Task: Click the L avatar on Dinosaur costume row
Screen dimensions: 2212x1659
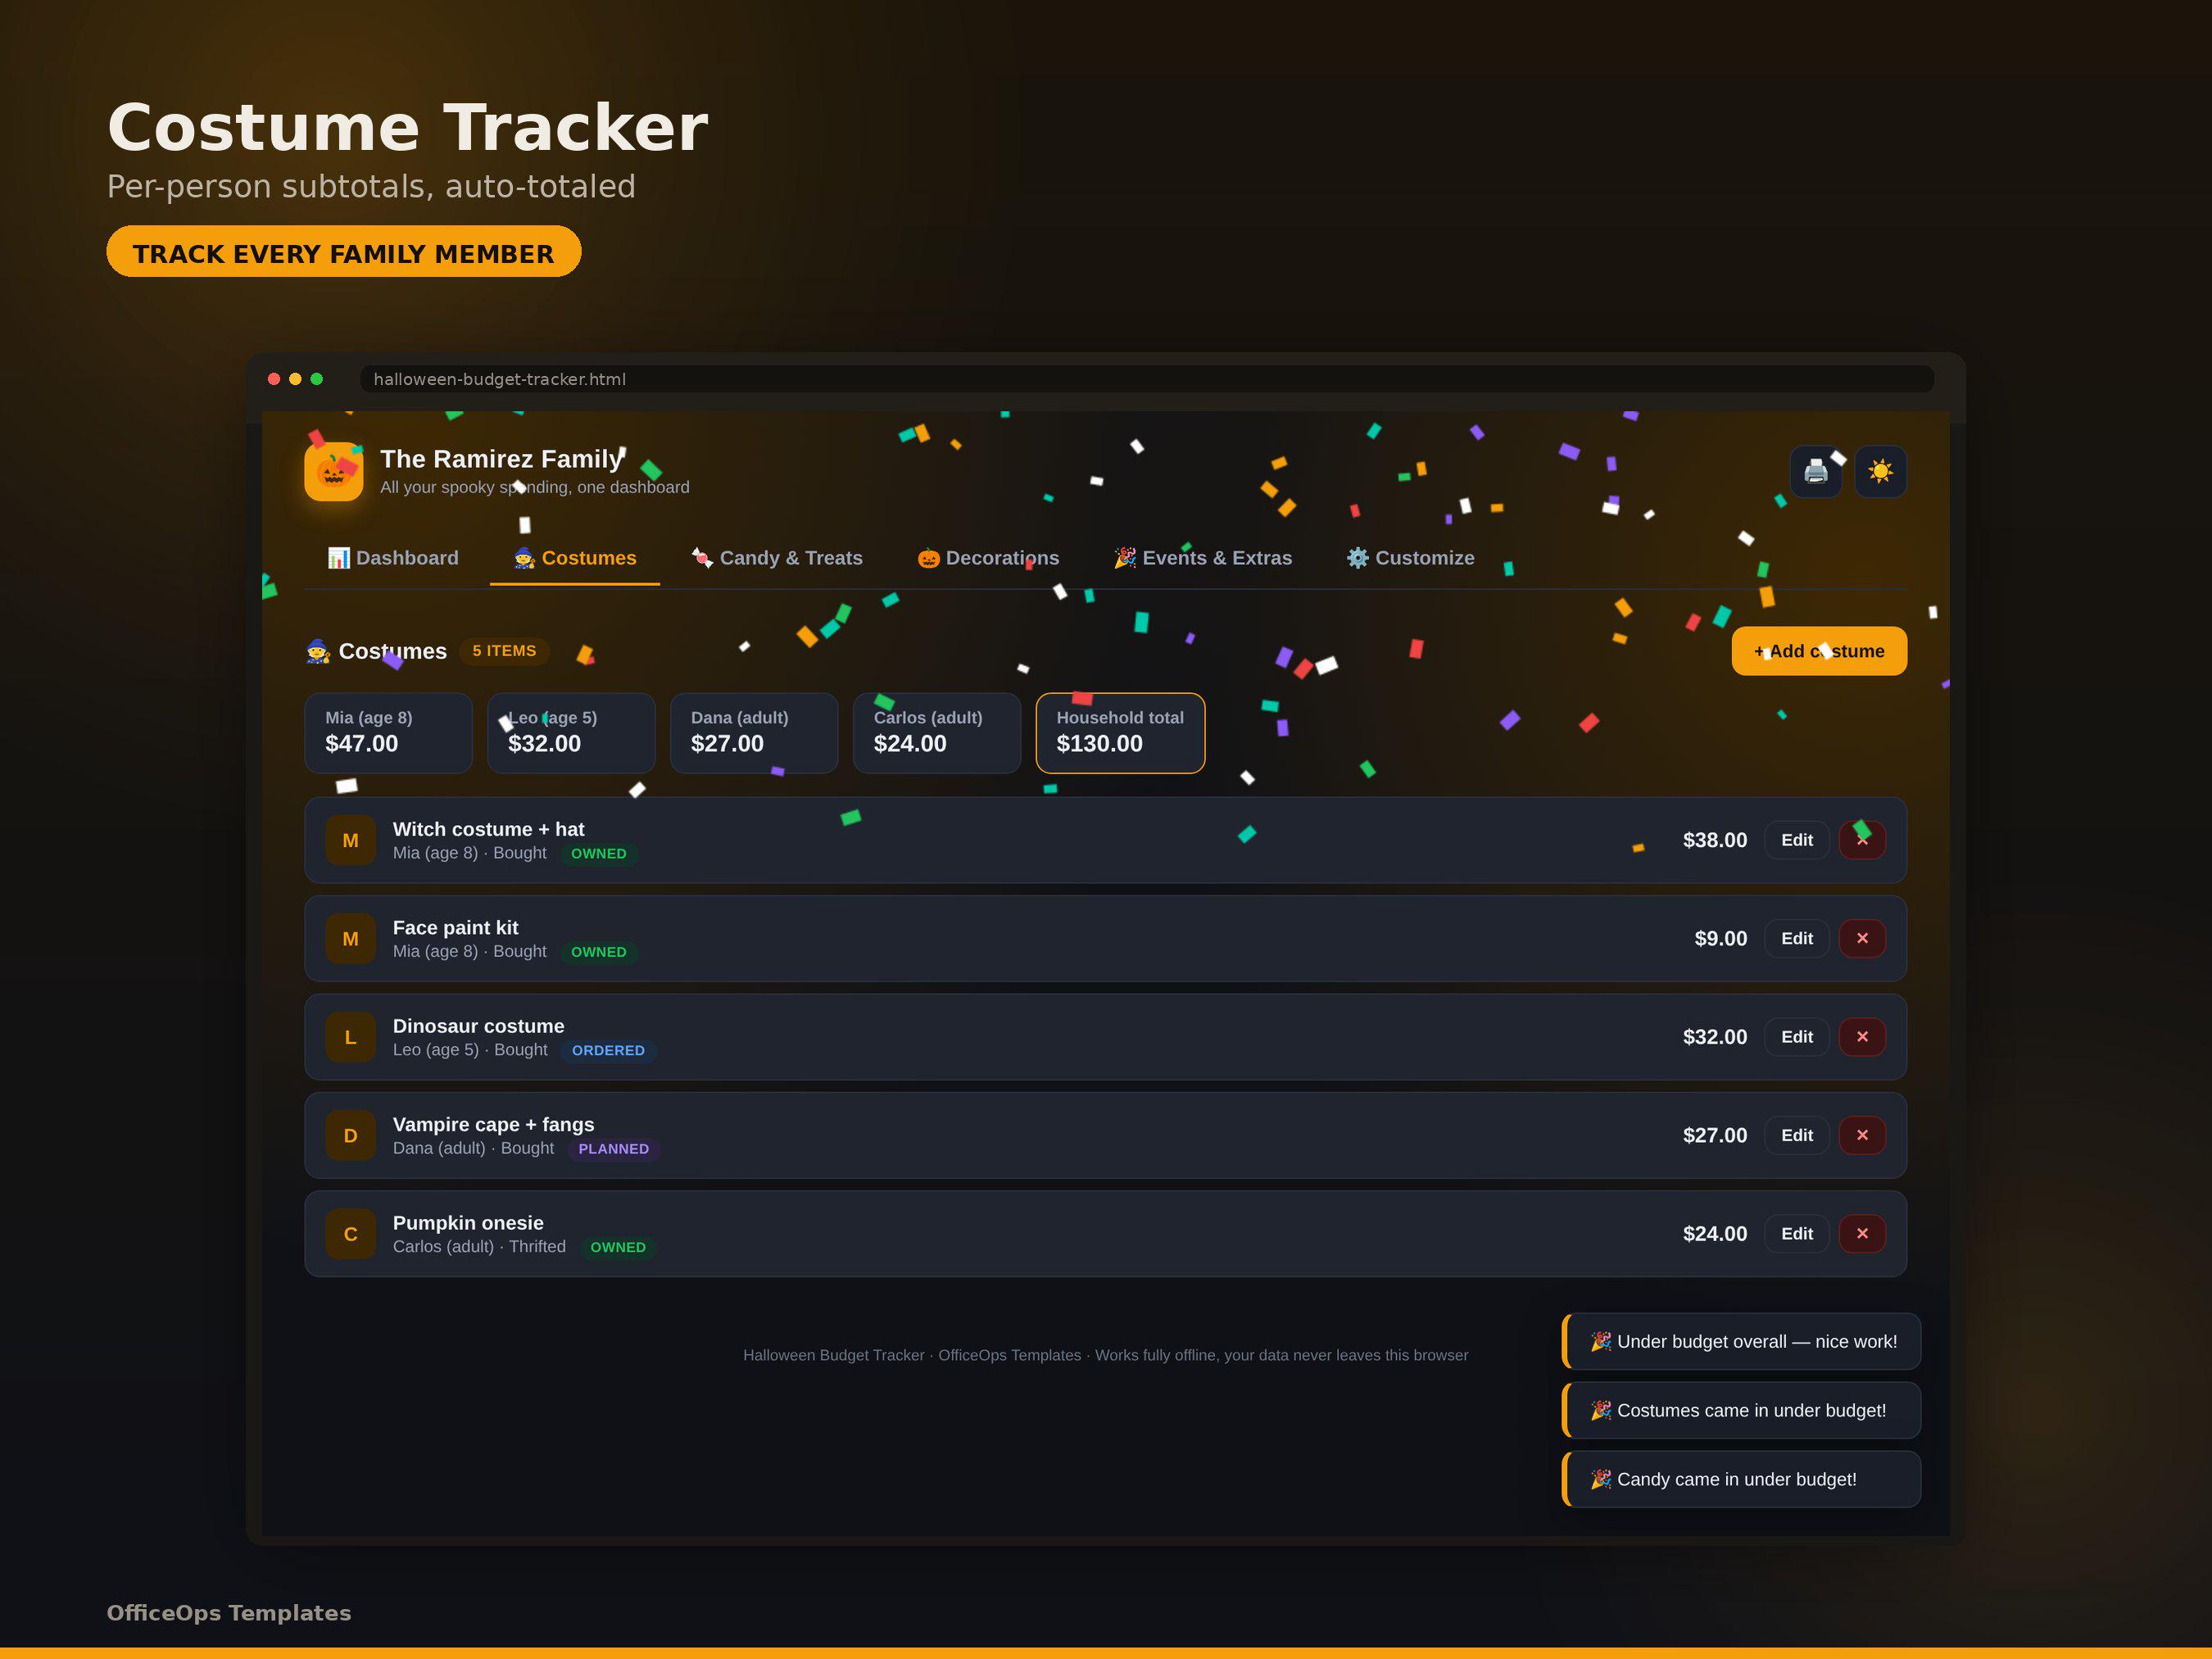Action: pyautogui.click(x=350, y=1037)
